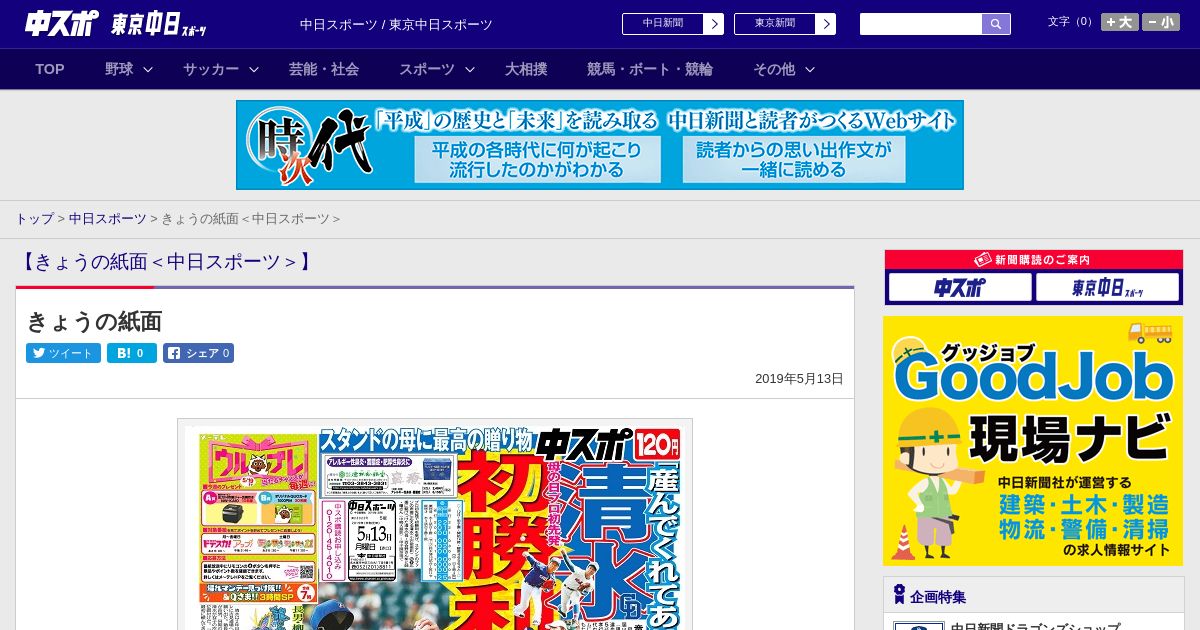Click the Hatena B! bookmark button
The height and width of the screenshot is (630, 1200).
pos(132,353)
